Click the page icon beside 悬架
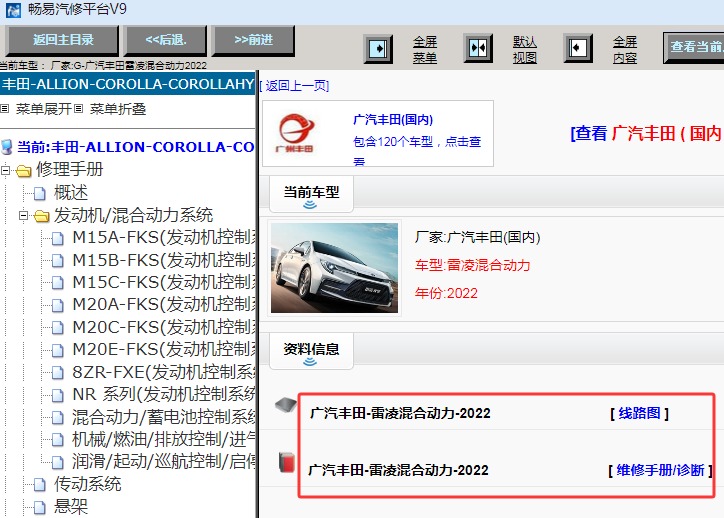 point(40,507)
